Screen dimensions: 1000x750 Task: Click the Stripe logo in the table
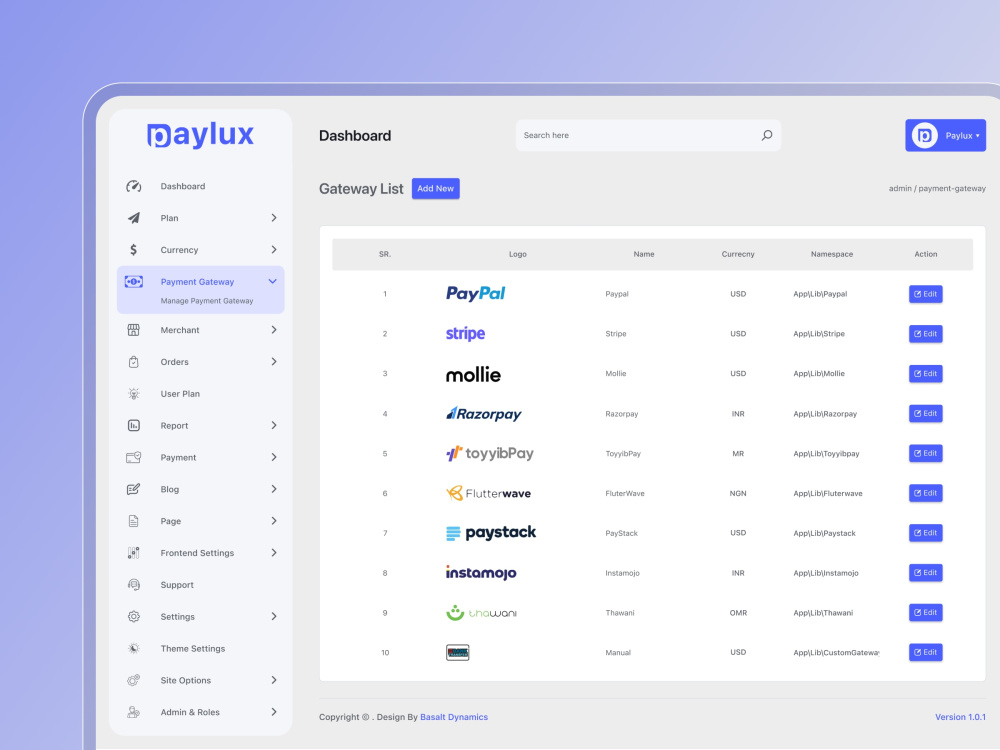[465, 334]
